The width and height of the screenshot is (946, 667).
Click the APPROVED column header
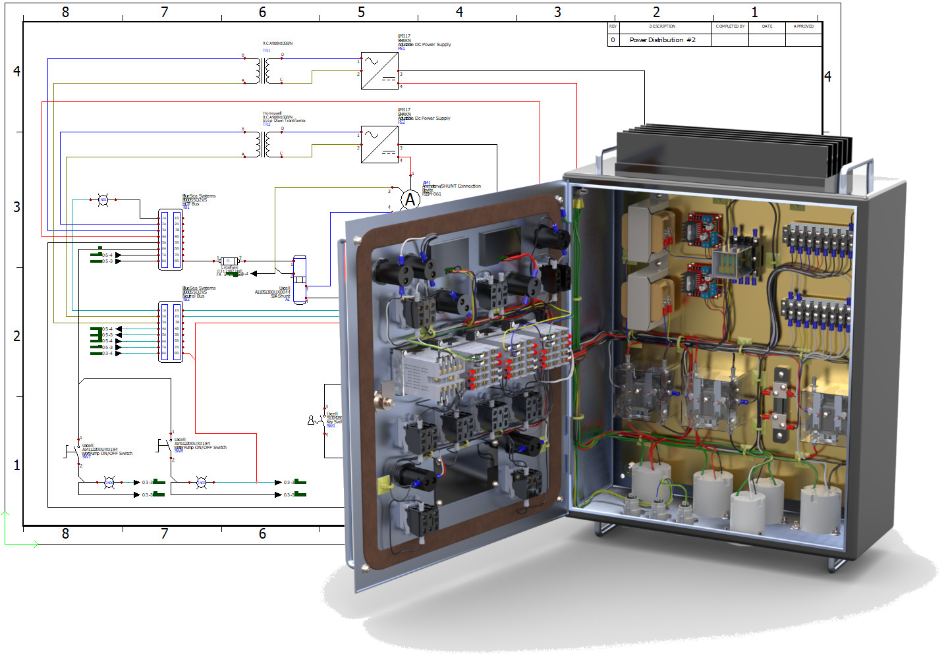pyautogui.click(x=804, y=27)
